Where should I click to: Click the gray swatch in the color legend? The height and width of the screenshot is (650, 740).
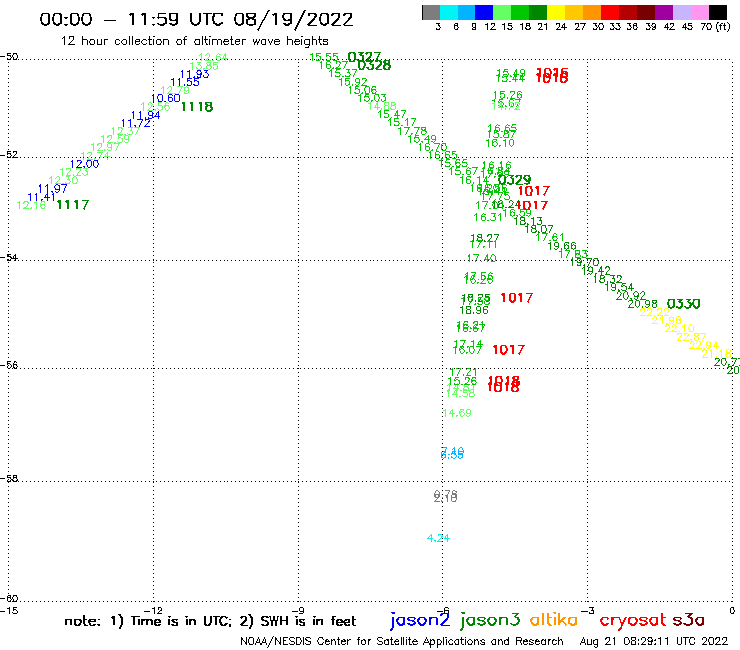(x=431, y=12)
